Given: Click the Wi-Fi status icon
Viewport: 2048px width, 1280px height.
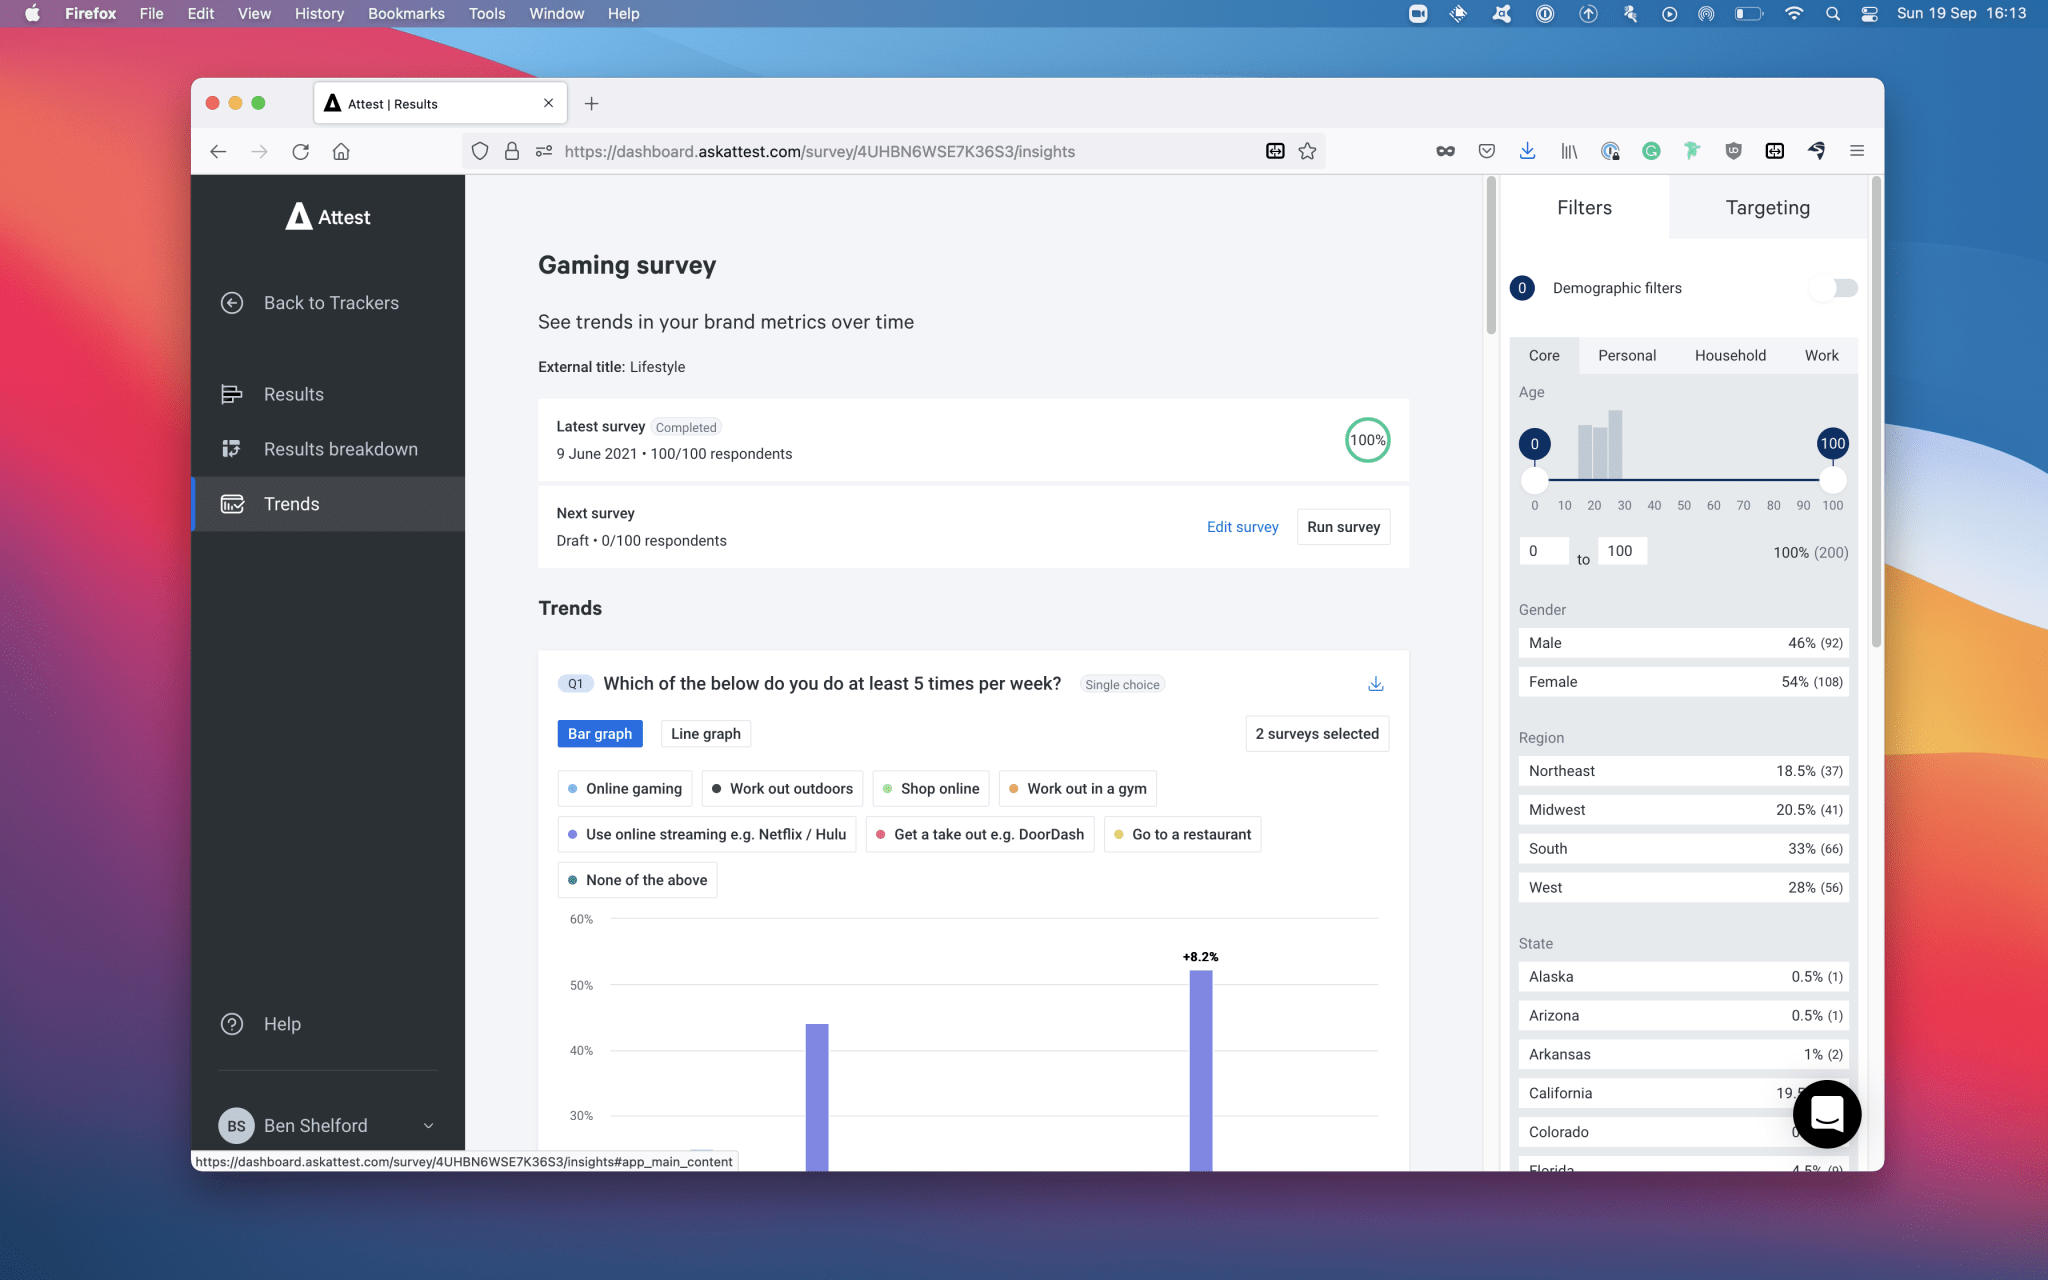Looking at the screenshot, I should click(x=1794, y=14).
